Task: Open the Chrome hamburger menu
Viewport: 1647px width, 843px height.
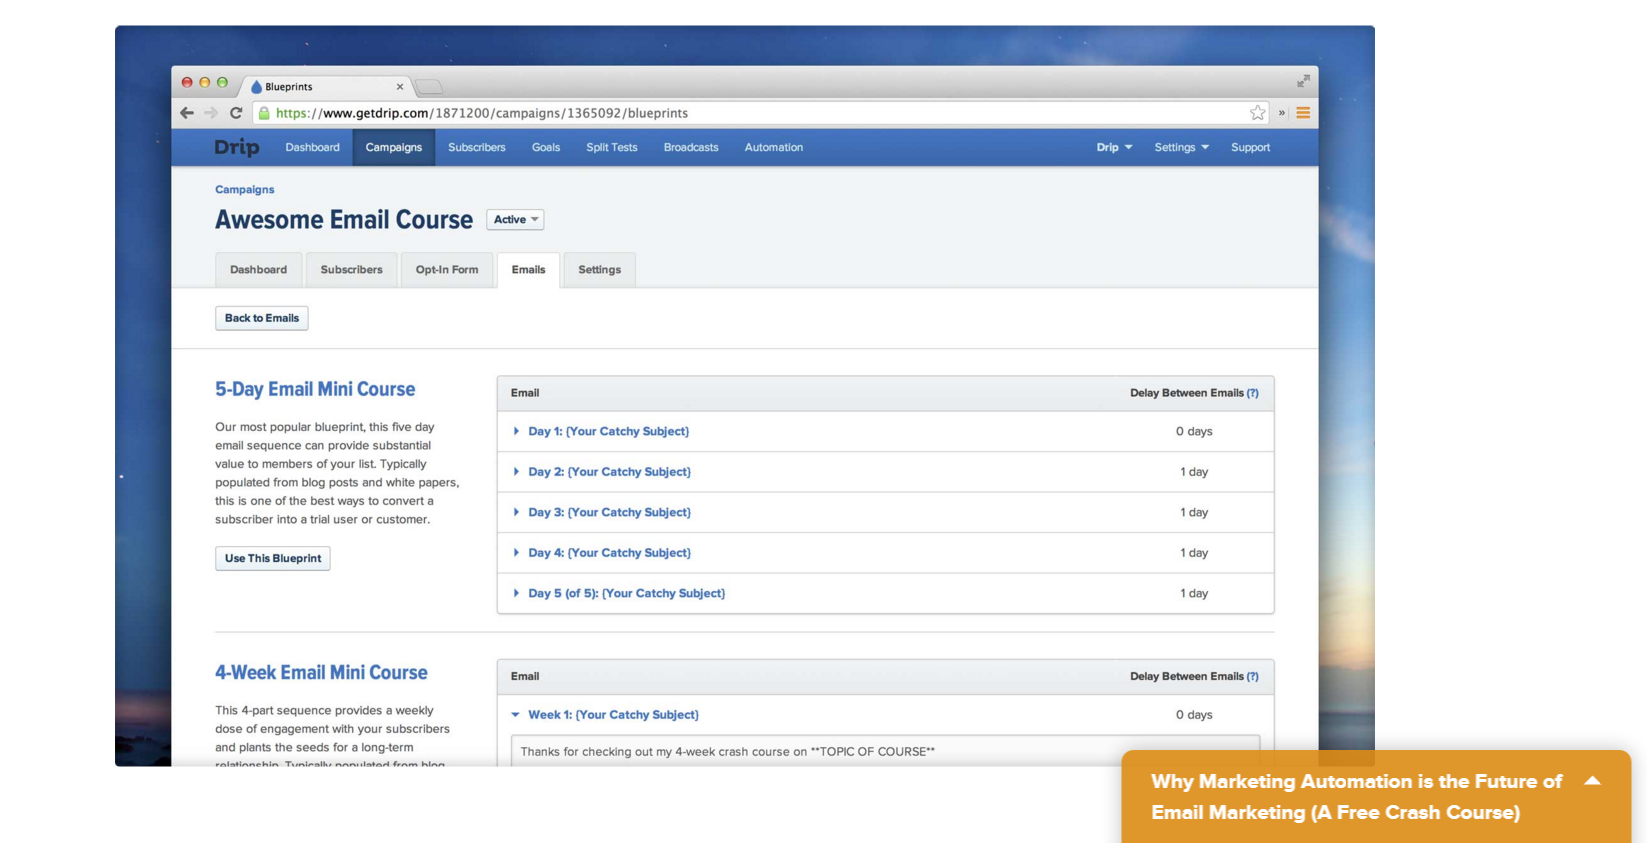Action: (x=1303, y=113)
